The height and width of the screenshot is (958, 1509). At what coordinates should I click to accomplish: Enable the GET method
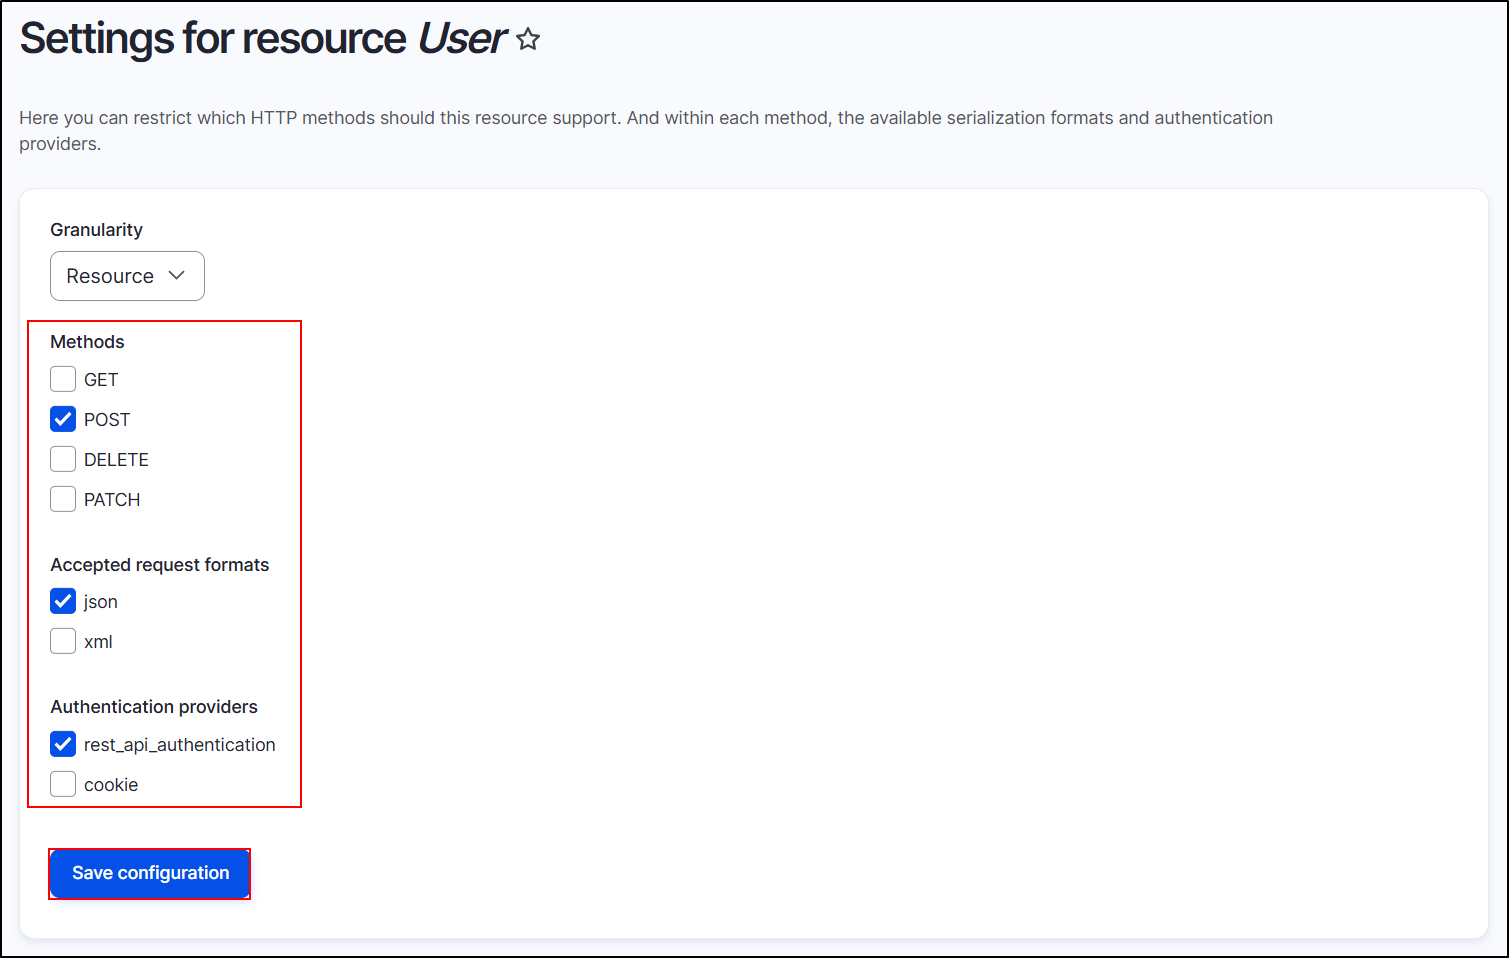(x=63, y=379)
